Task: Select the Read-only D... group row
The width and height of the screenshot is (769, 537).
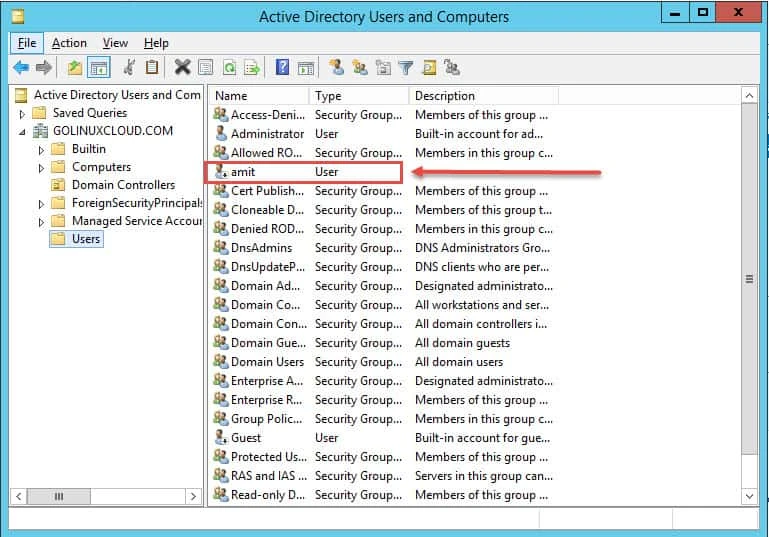Action: tap(384, 495)
